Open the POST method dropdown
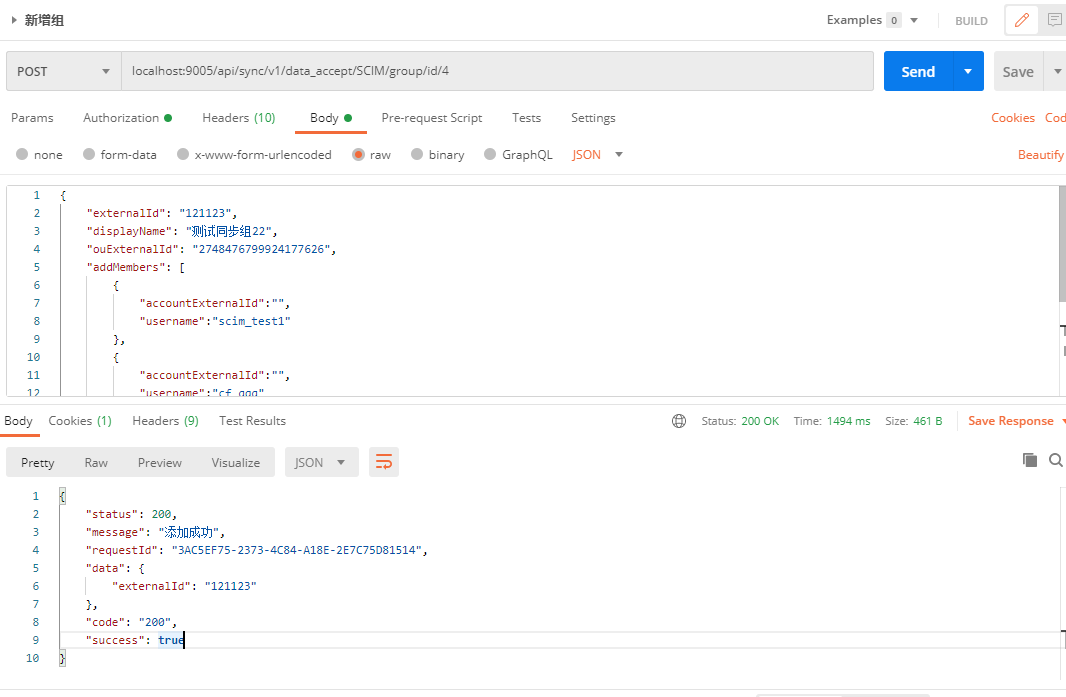The image size is (1066, 697). click(x=63, y=72)
